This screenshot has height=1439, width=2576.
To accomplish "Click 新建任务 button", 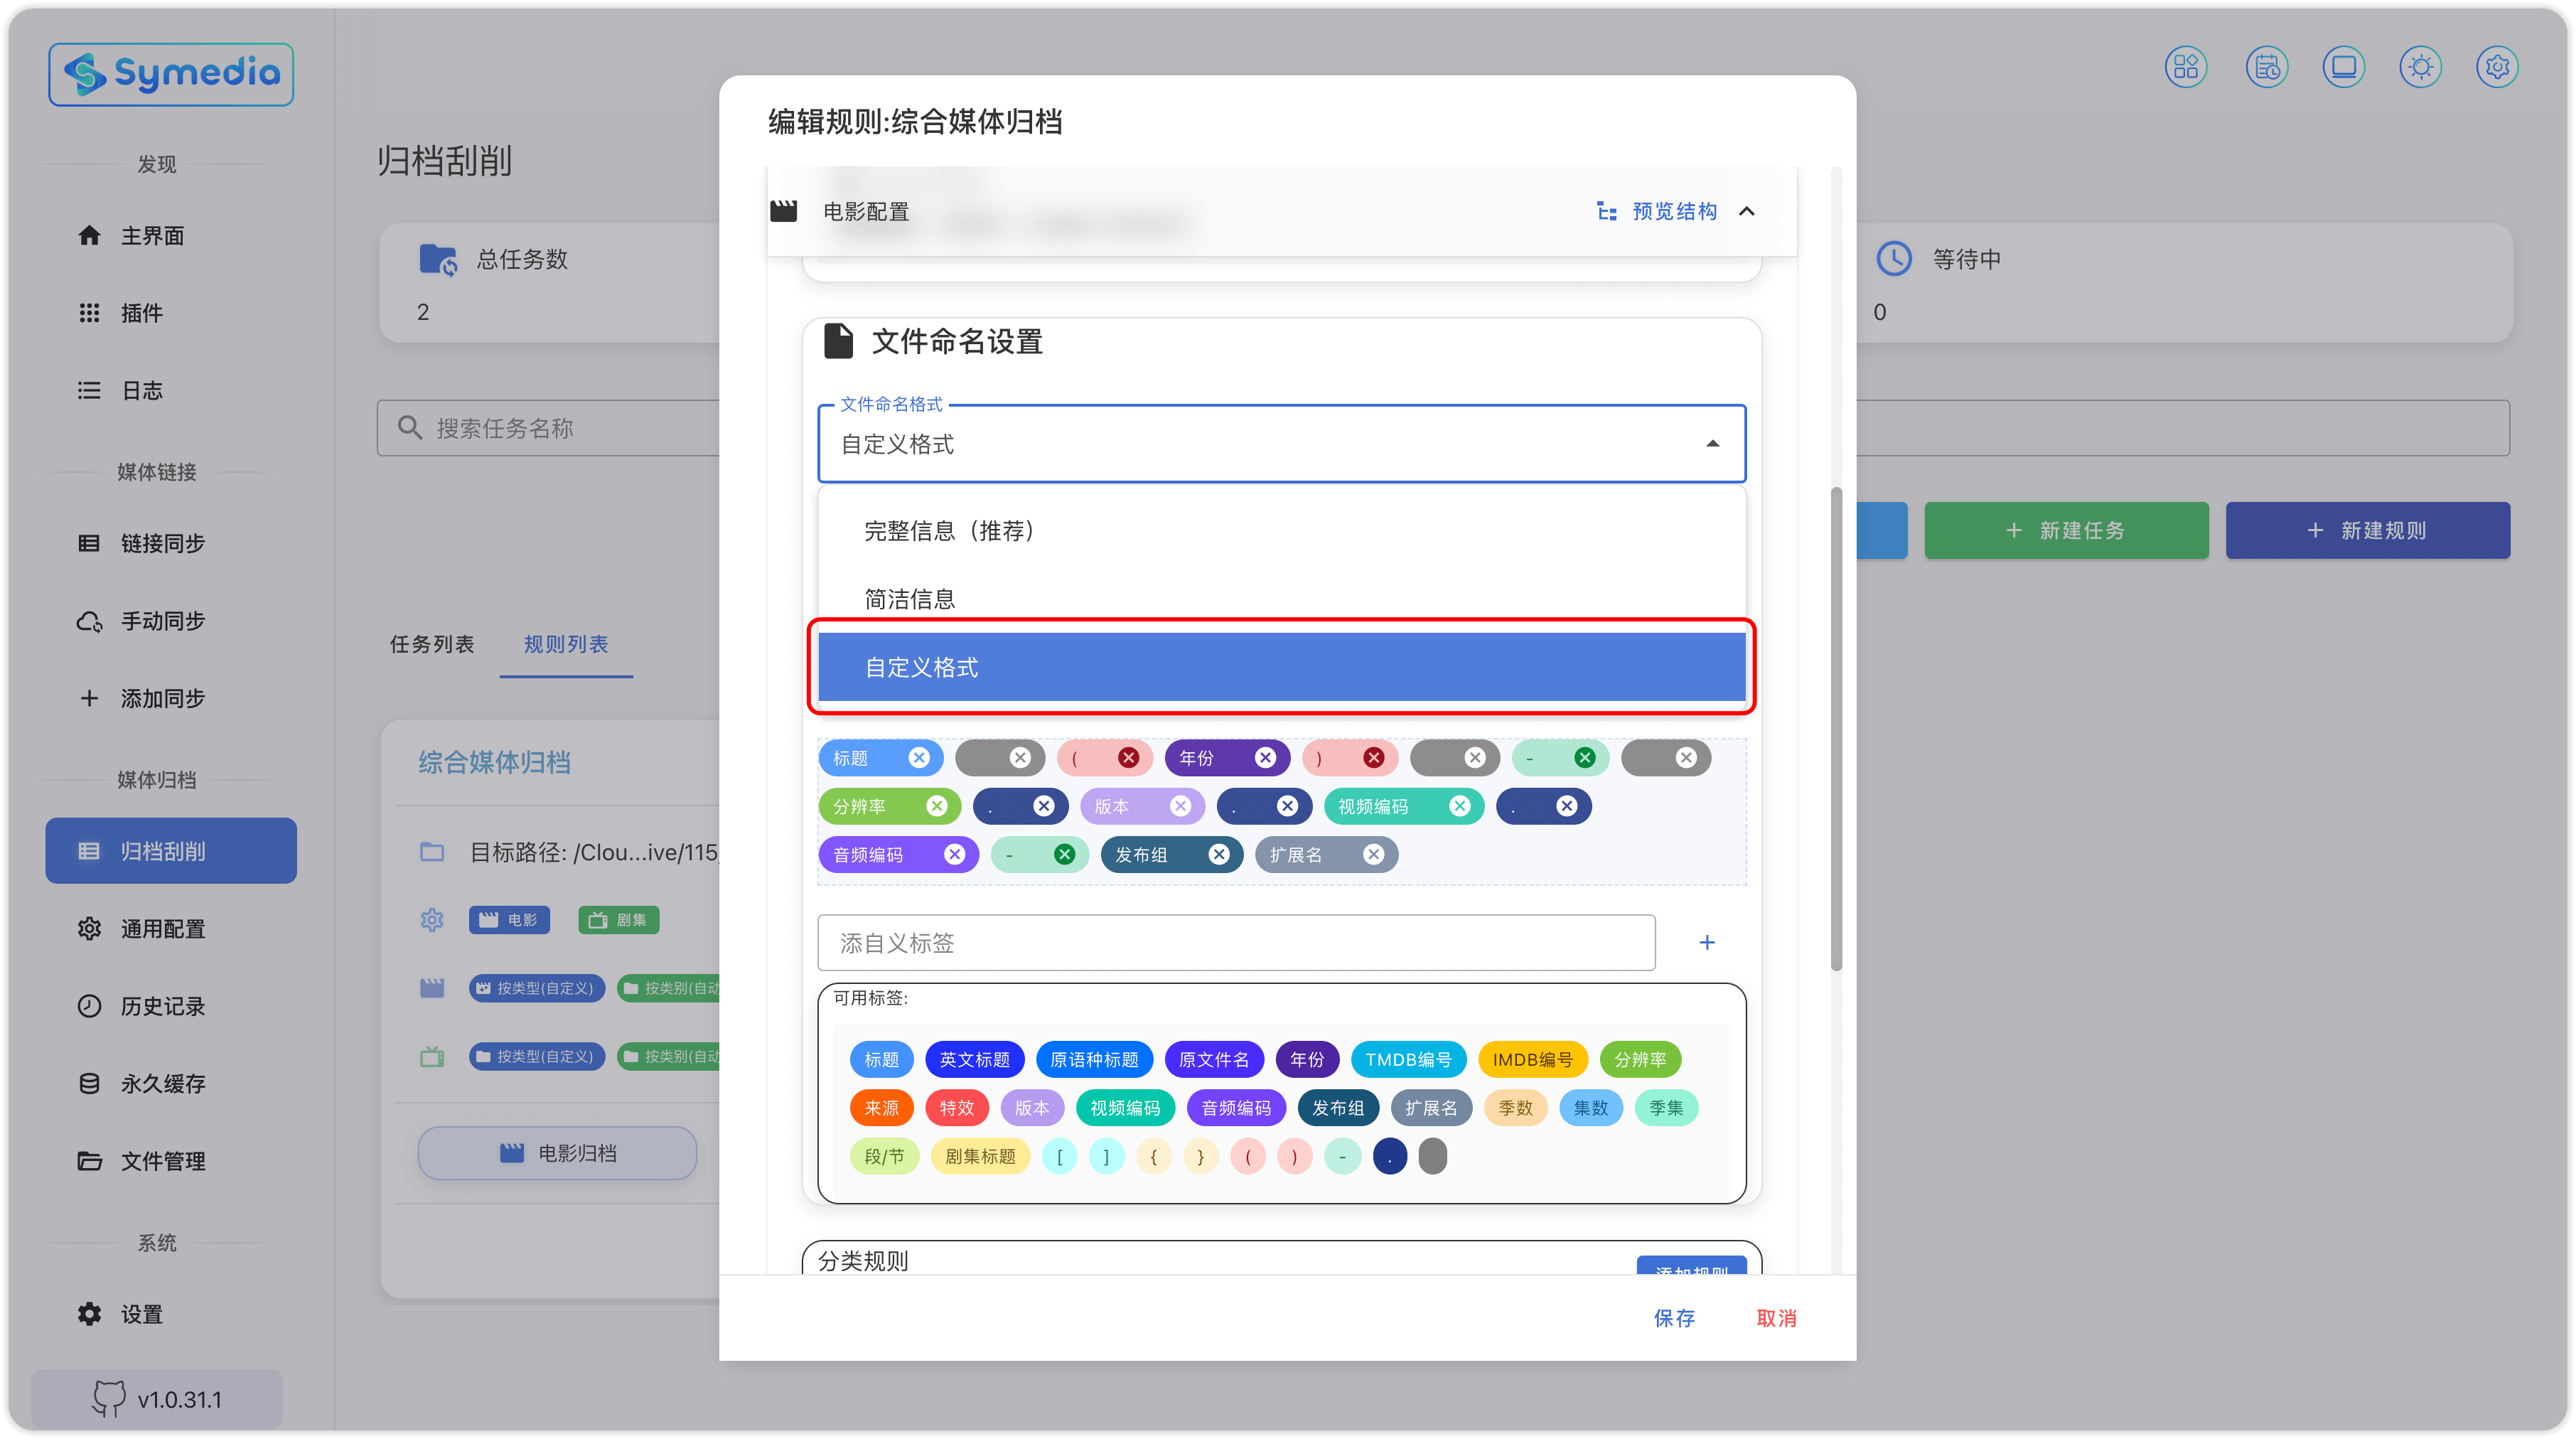I will tap(2066, 530).
